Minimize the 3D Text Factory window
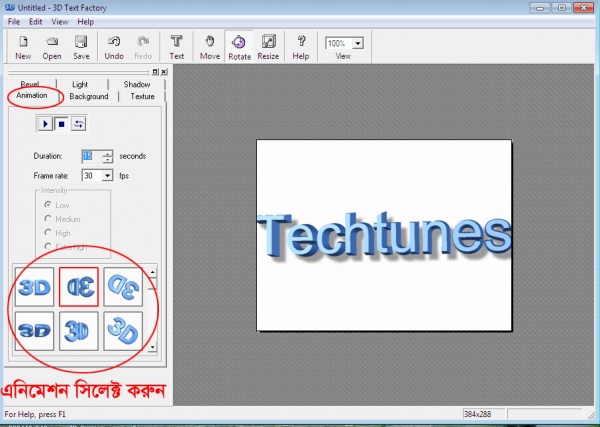600x427 pixels. coord(540,8)
